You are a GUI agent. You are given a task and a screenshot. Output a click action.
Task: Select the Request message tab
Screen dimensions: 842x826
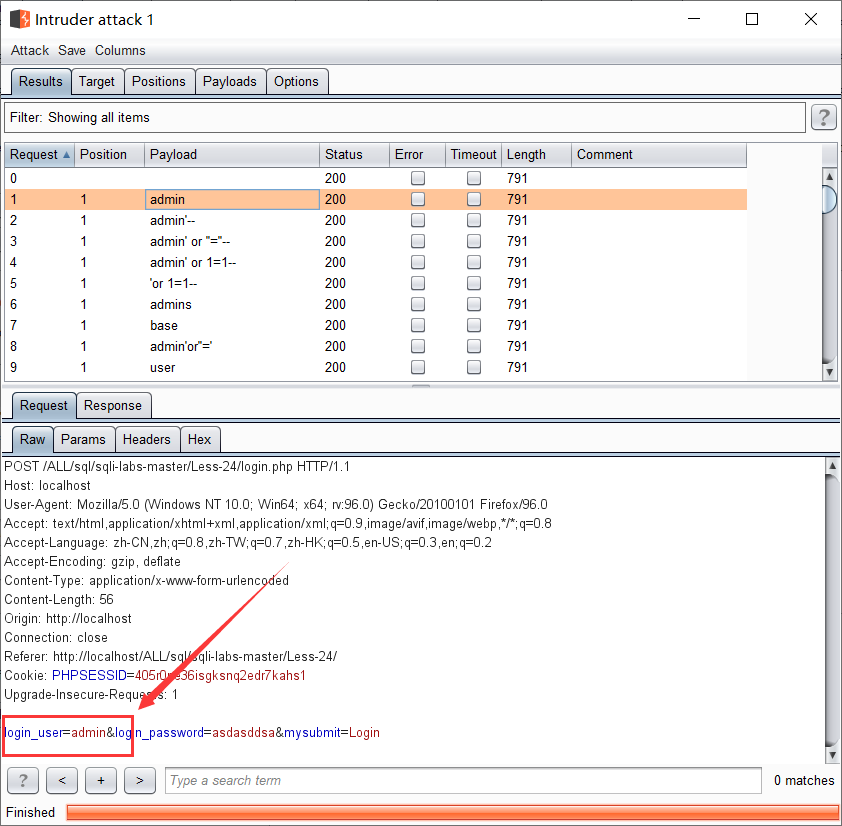tap(43, 405)
